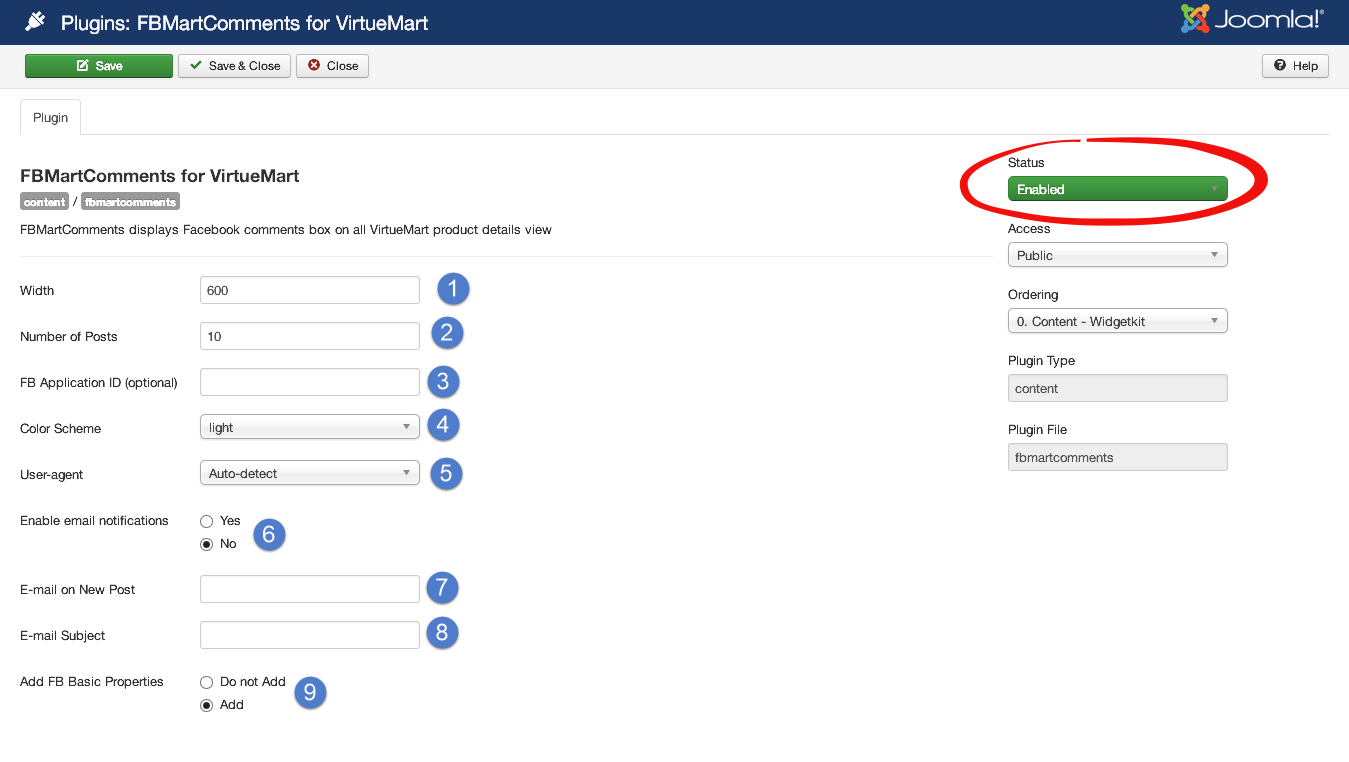Open the Access Public dropdown
1349x762 pixels.
click(x=1117, y=255)
